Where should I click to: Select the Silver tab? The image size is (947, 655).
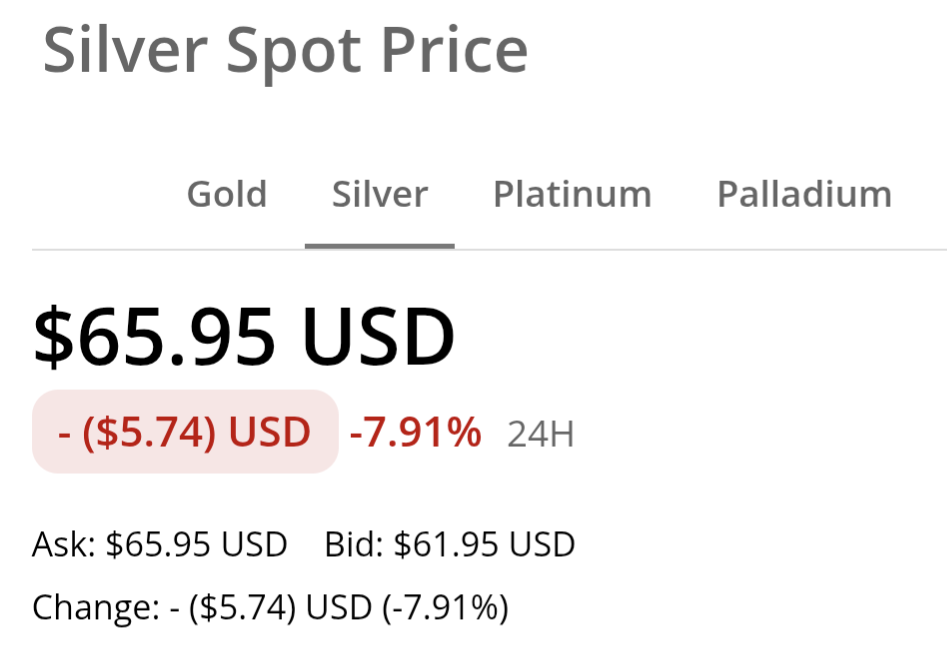coord(380,194)
